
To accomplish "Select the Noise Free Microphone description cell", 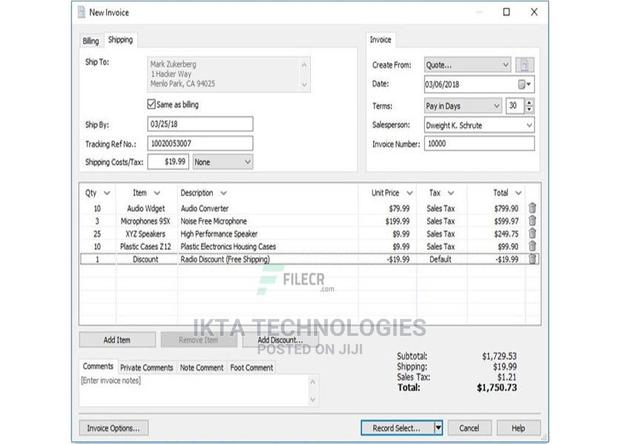I will click(268, 221).
